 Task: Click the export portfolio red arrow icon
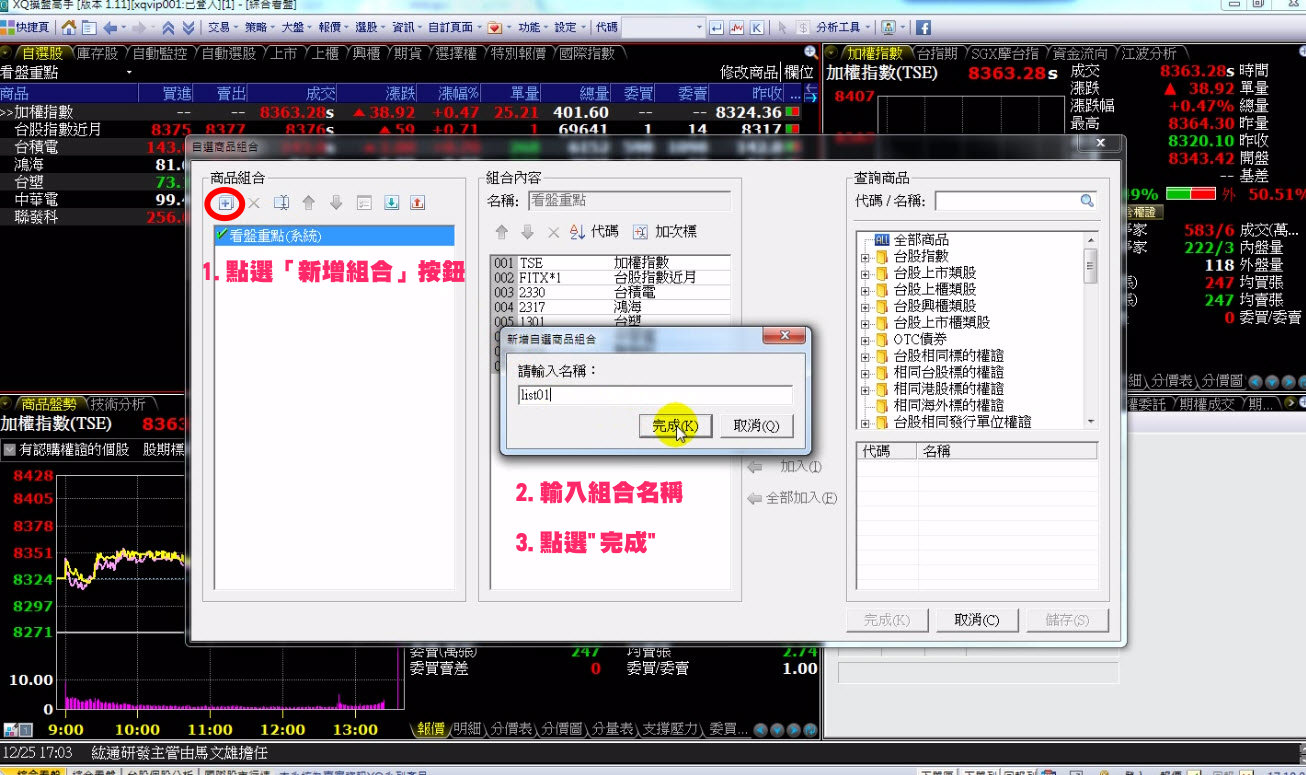(417, 203)
